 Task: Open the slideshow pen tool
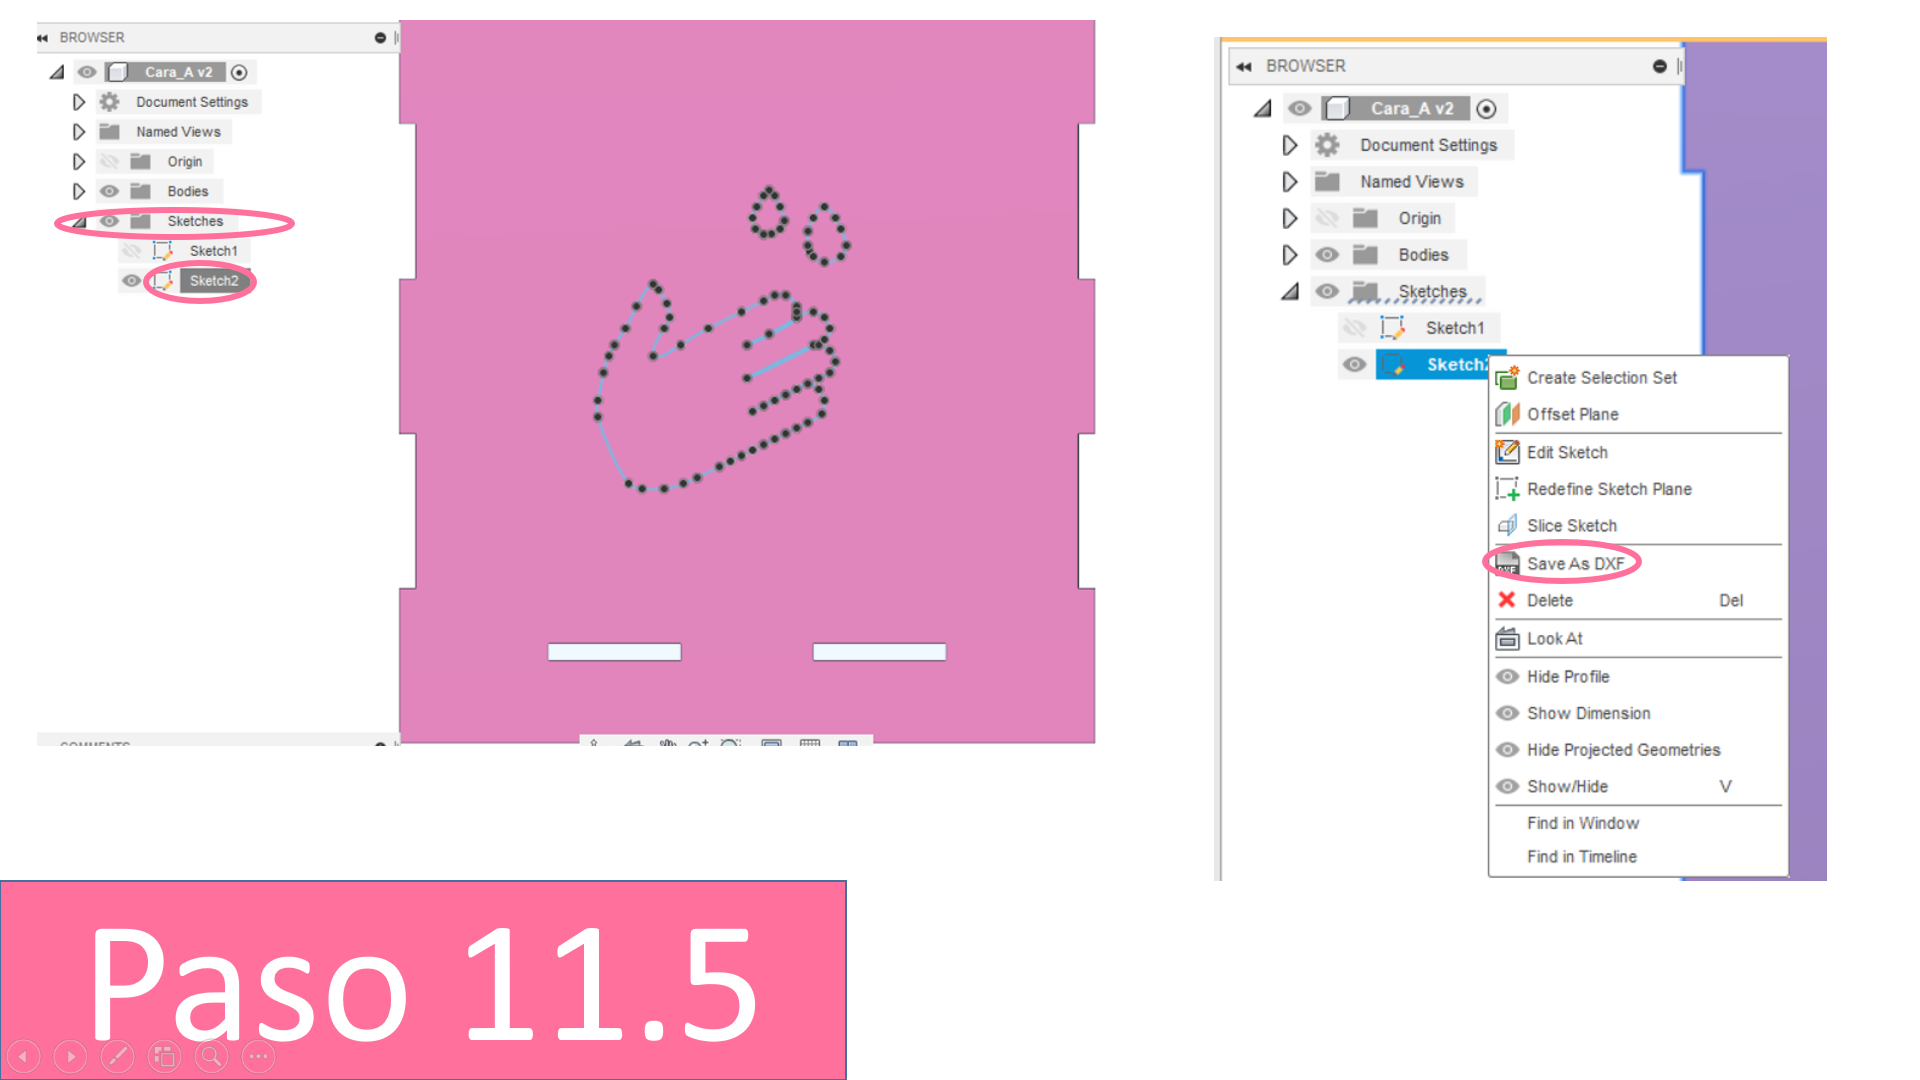pos(117,1056)
